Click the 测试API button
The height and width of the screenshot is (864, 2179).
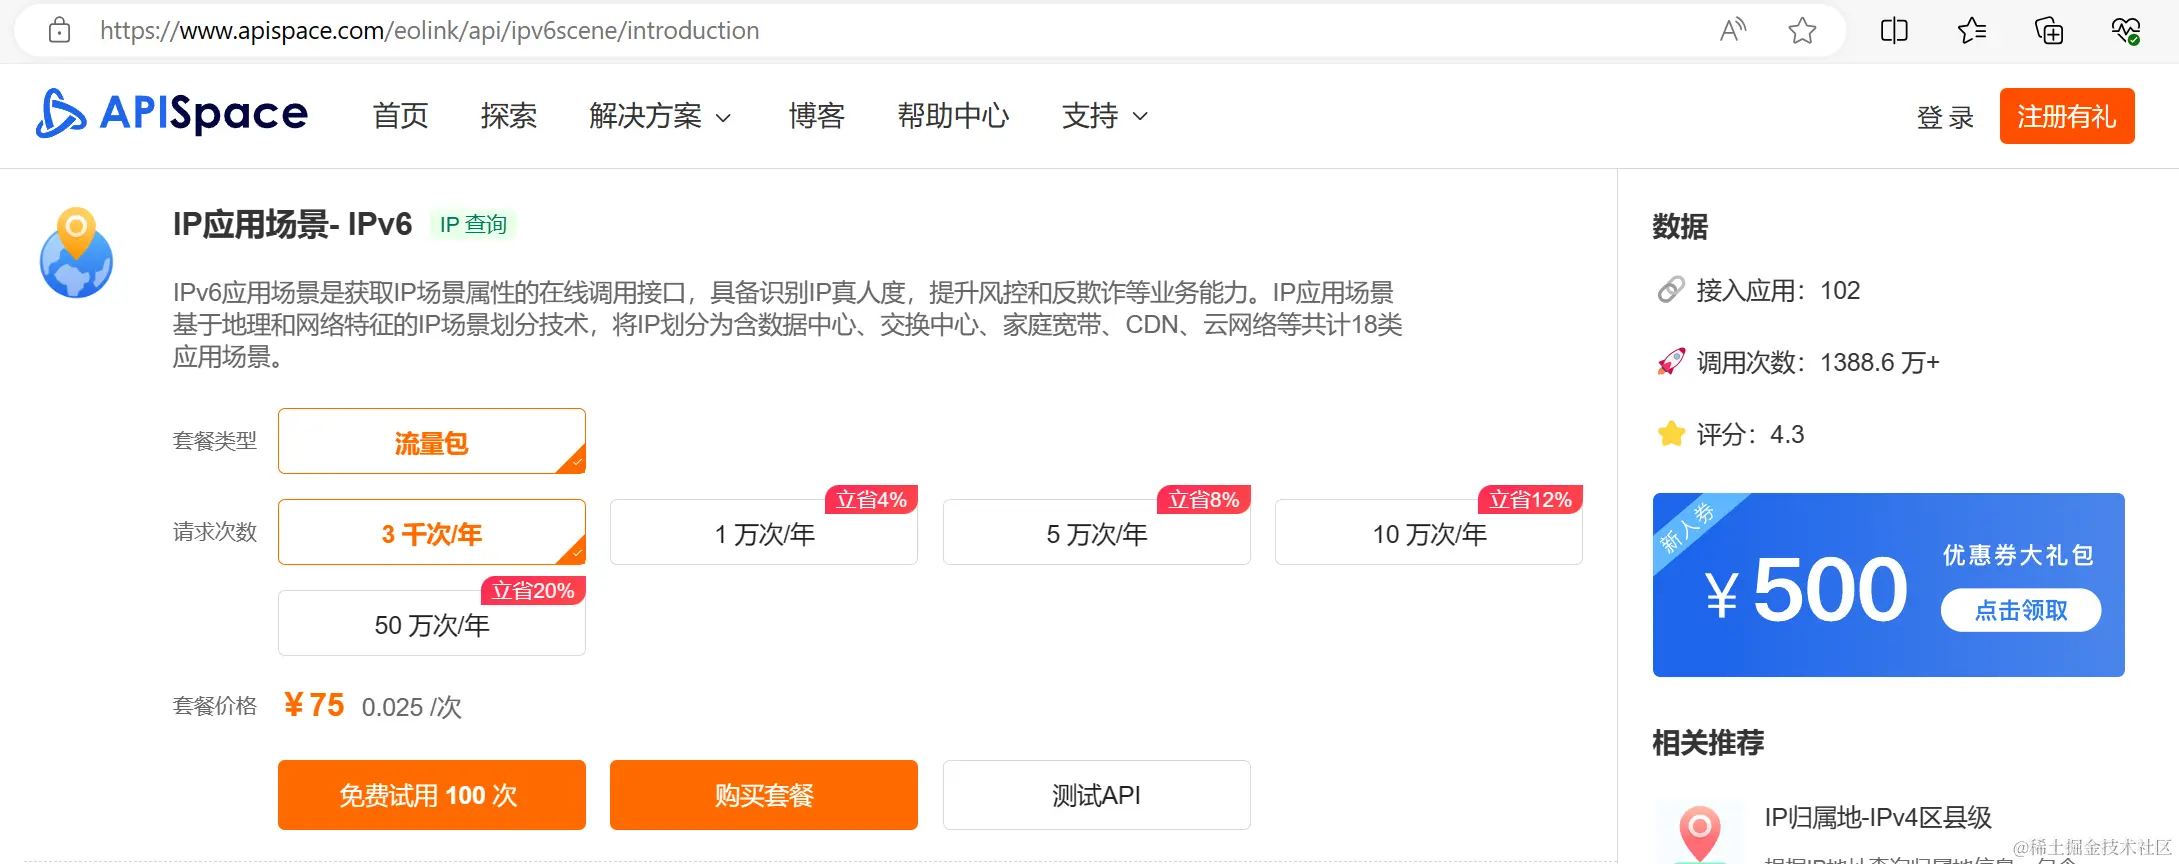(1097, 795)
